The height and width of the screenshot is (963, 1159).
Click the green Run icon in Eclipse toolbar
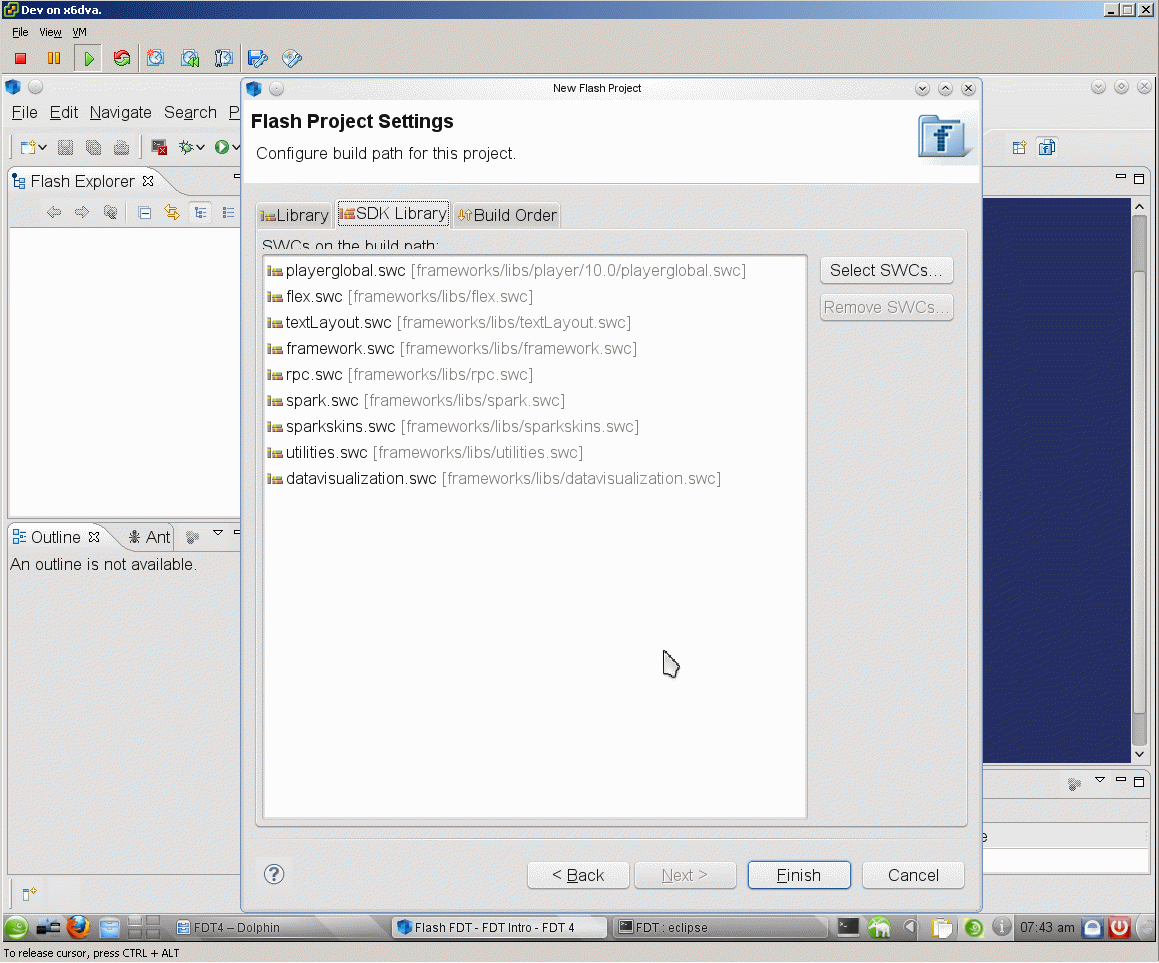(x=222, y=147)
